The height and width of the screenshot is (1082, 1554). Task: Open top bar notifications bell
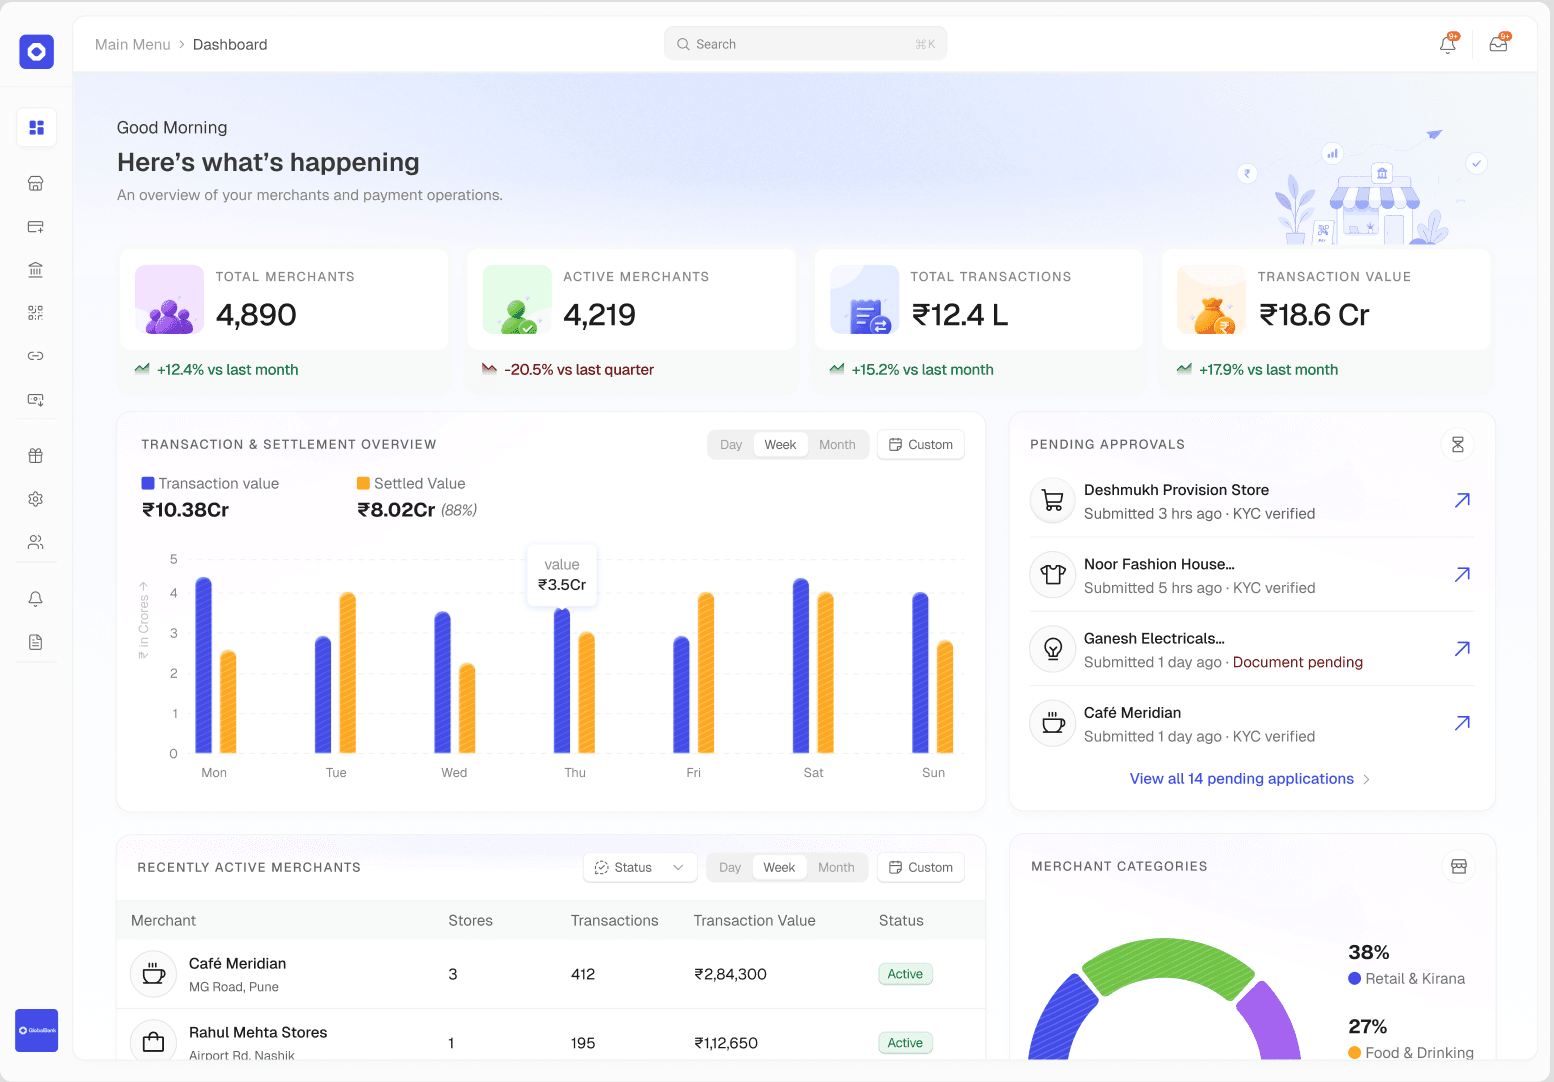1448,44
